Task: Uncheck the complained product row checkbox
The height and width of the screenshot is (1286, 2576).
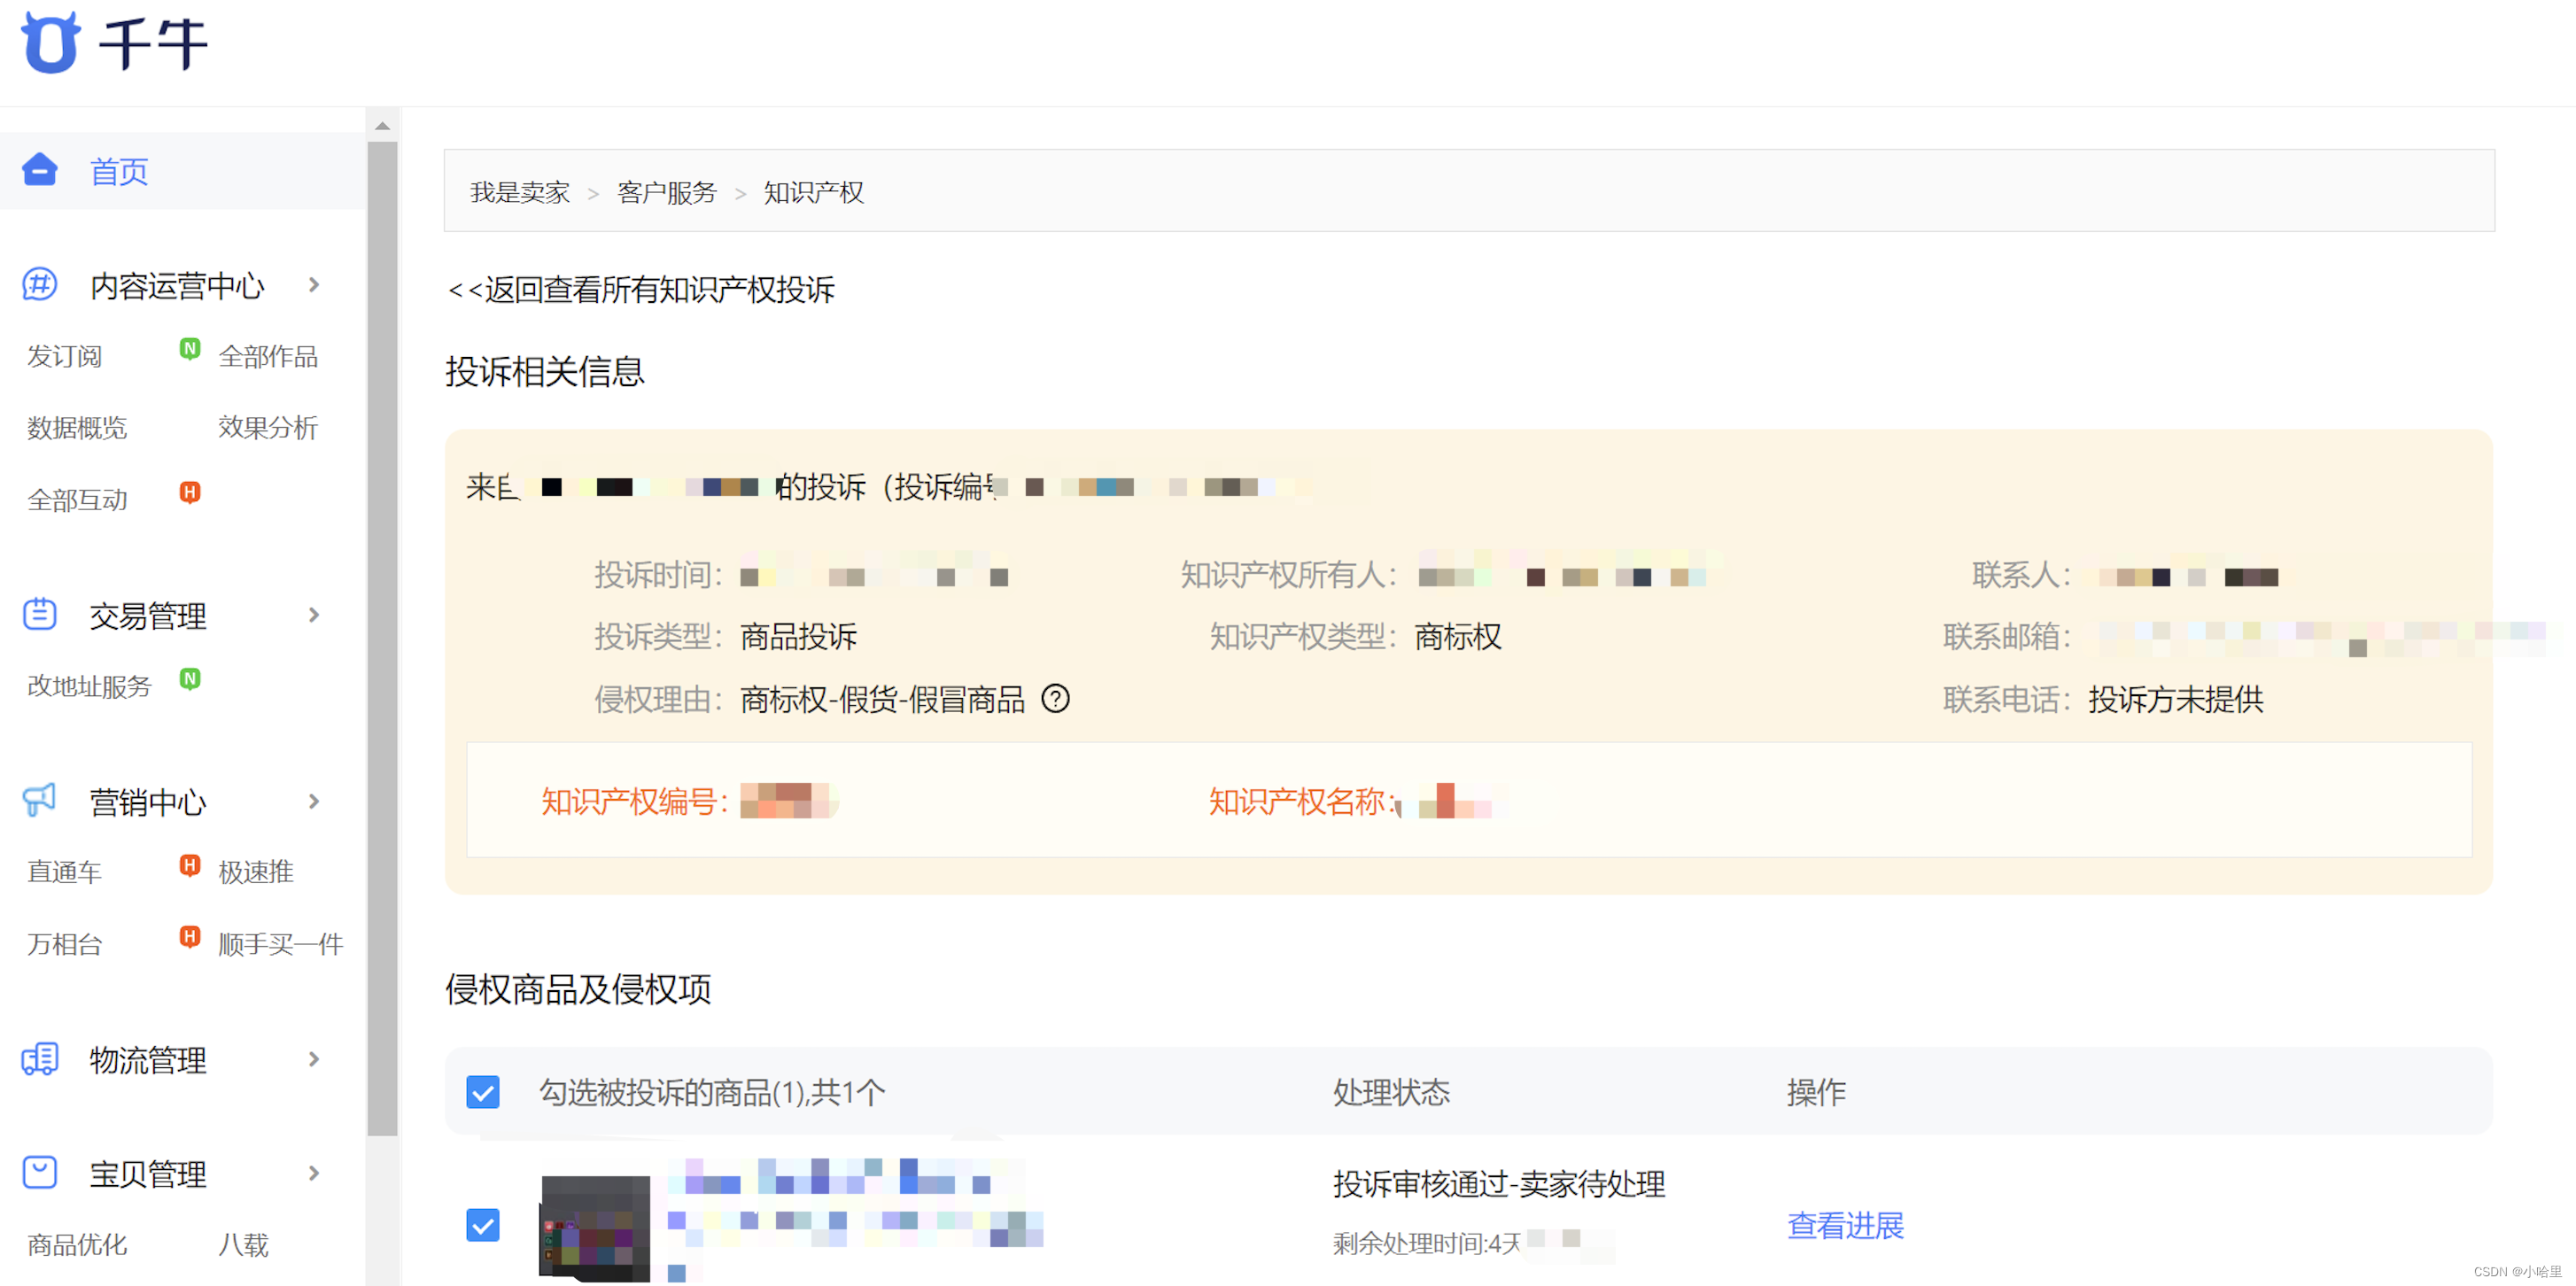Action: (x=483, y=1224)
